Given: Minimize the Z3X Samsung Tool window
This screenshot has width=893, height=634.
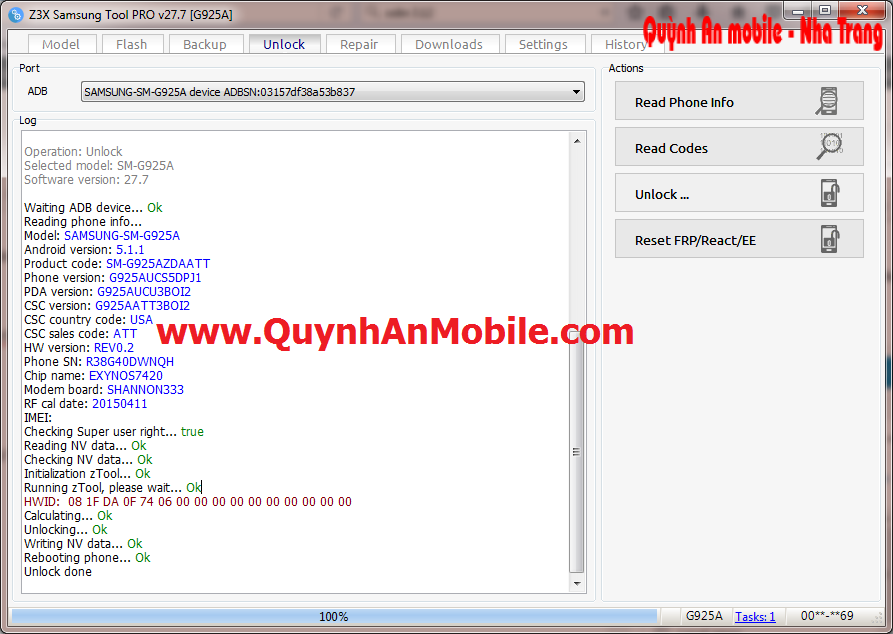Looking at the screenshot, I should (798, 10).
